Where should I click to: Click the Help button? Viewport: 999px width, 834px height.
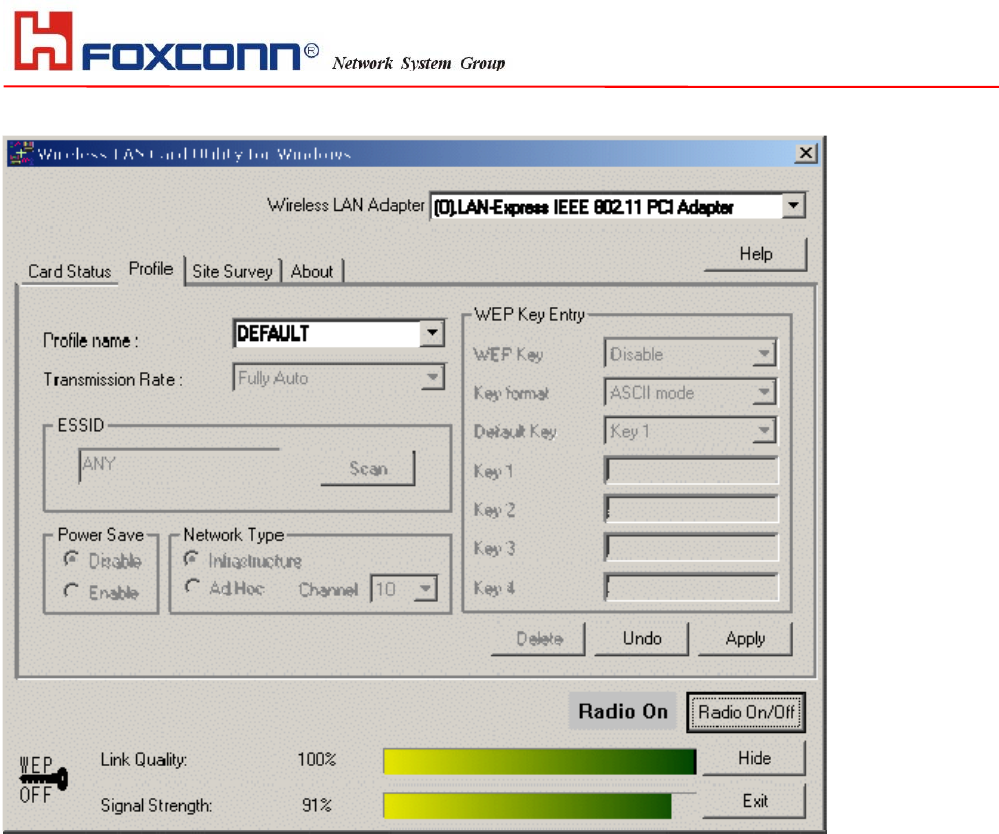pyautogui.click(x=756, y=254)
